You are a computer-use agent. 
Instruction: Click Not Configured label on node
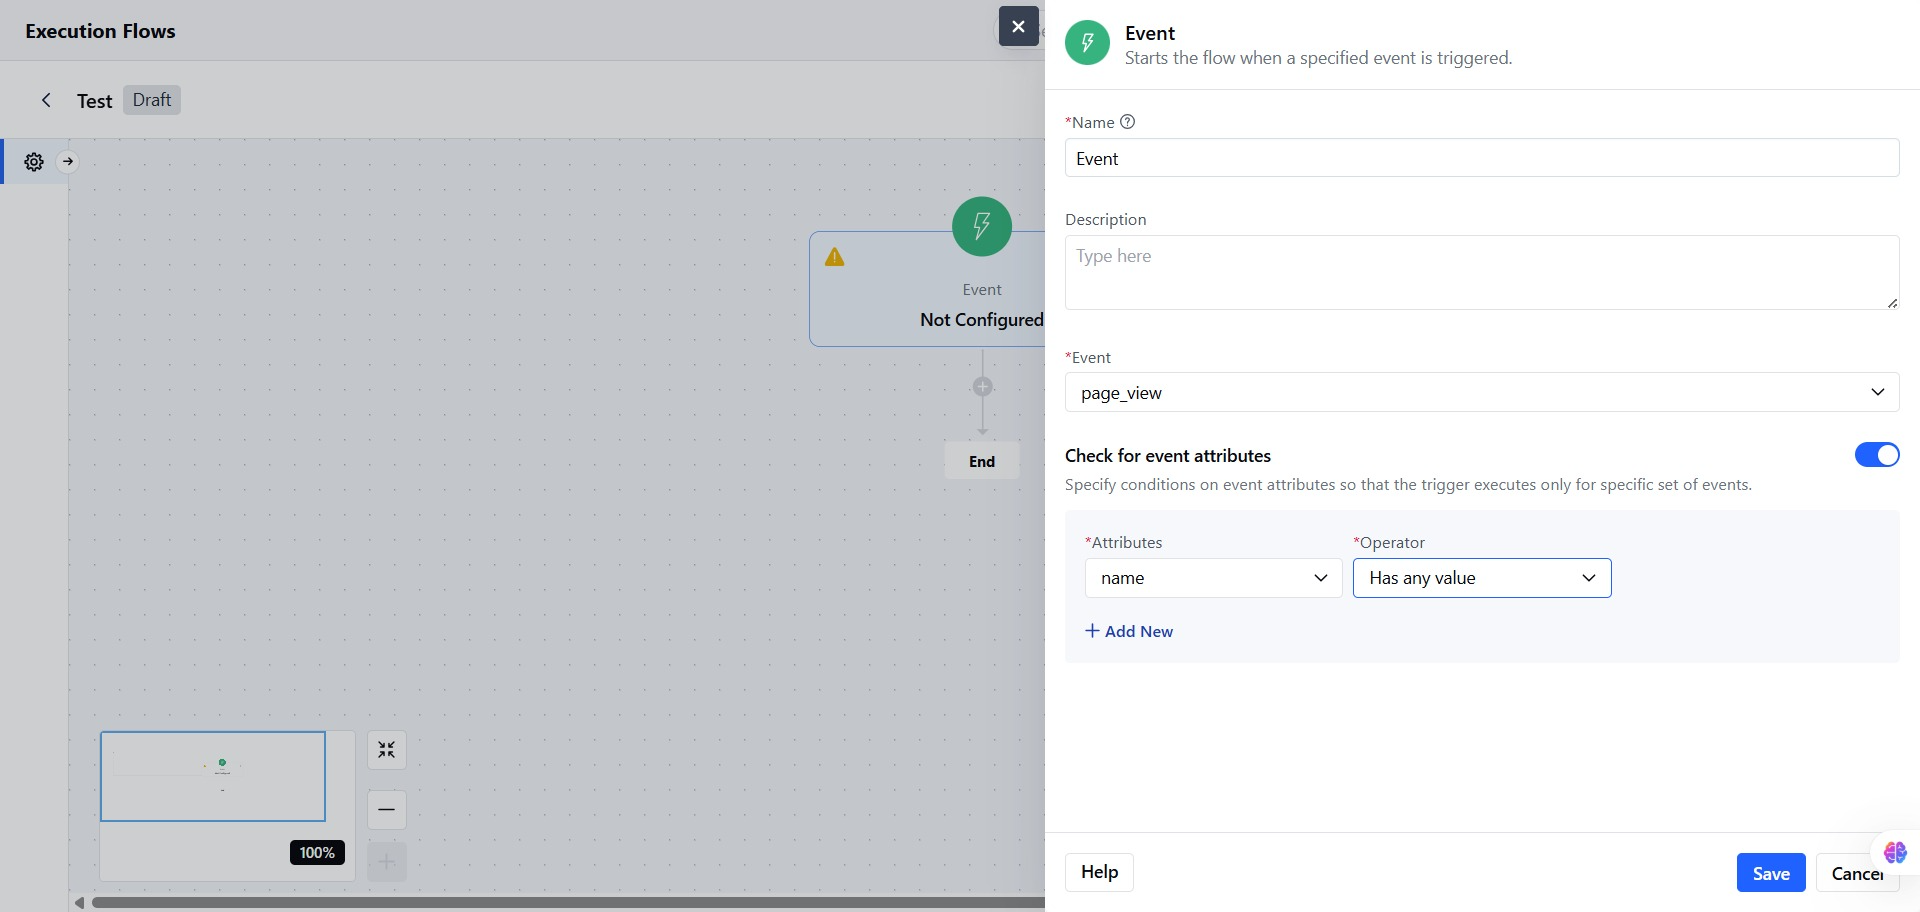pos(981,319)
